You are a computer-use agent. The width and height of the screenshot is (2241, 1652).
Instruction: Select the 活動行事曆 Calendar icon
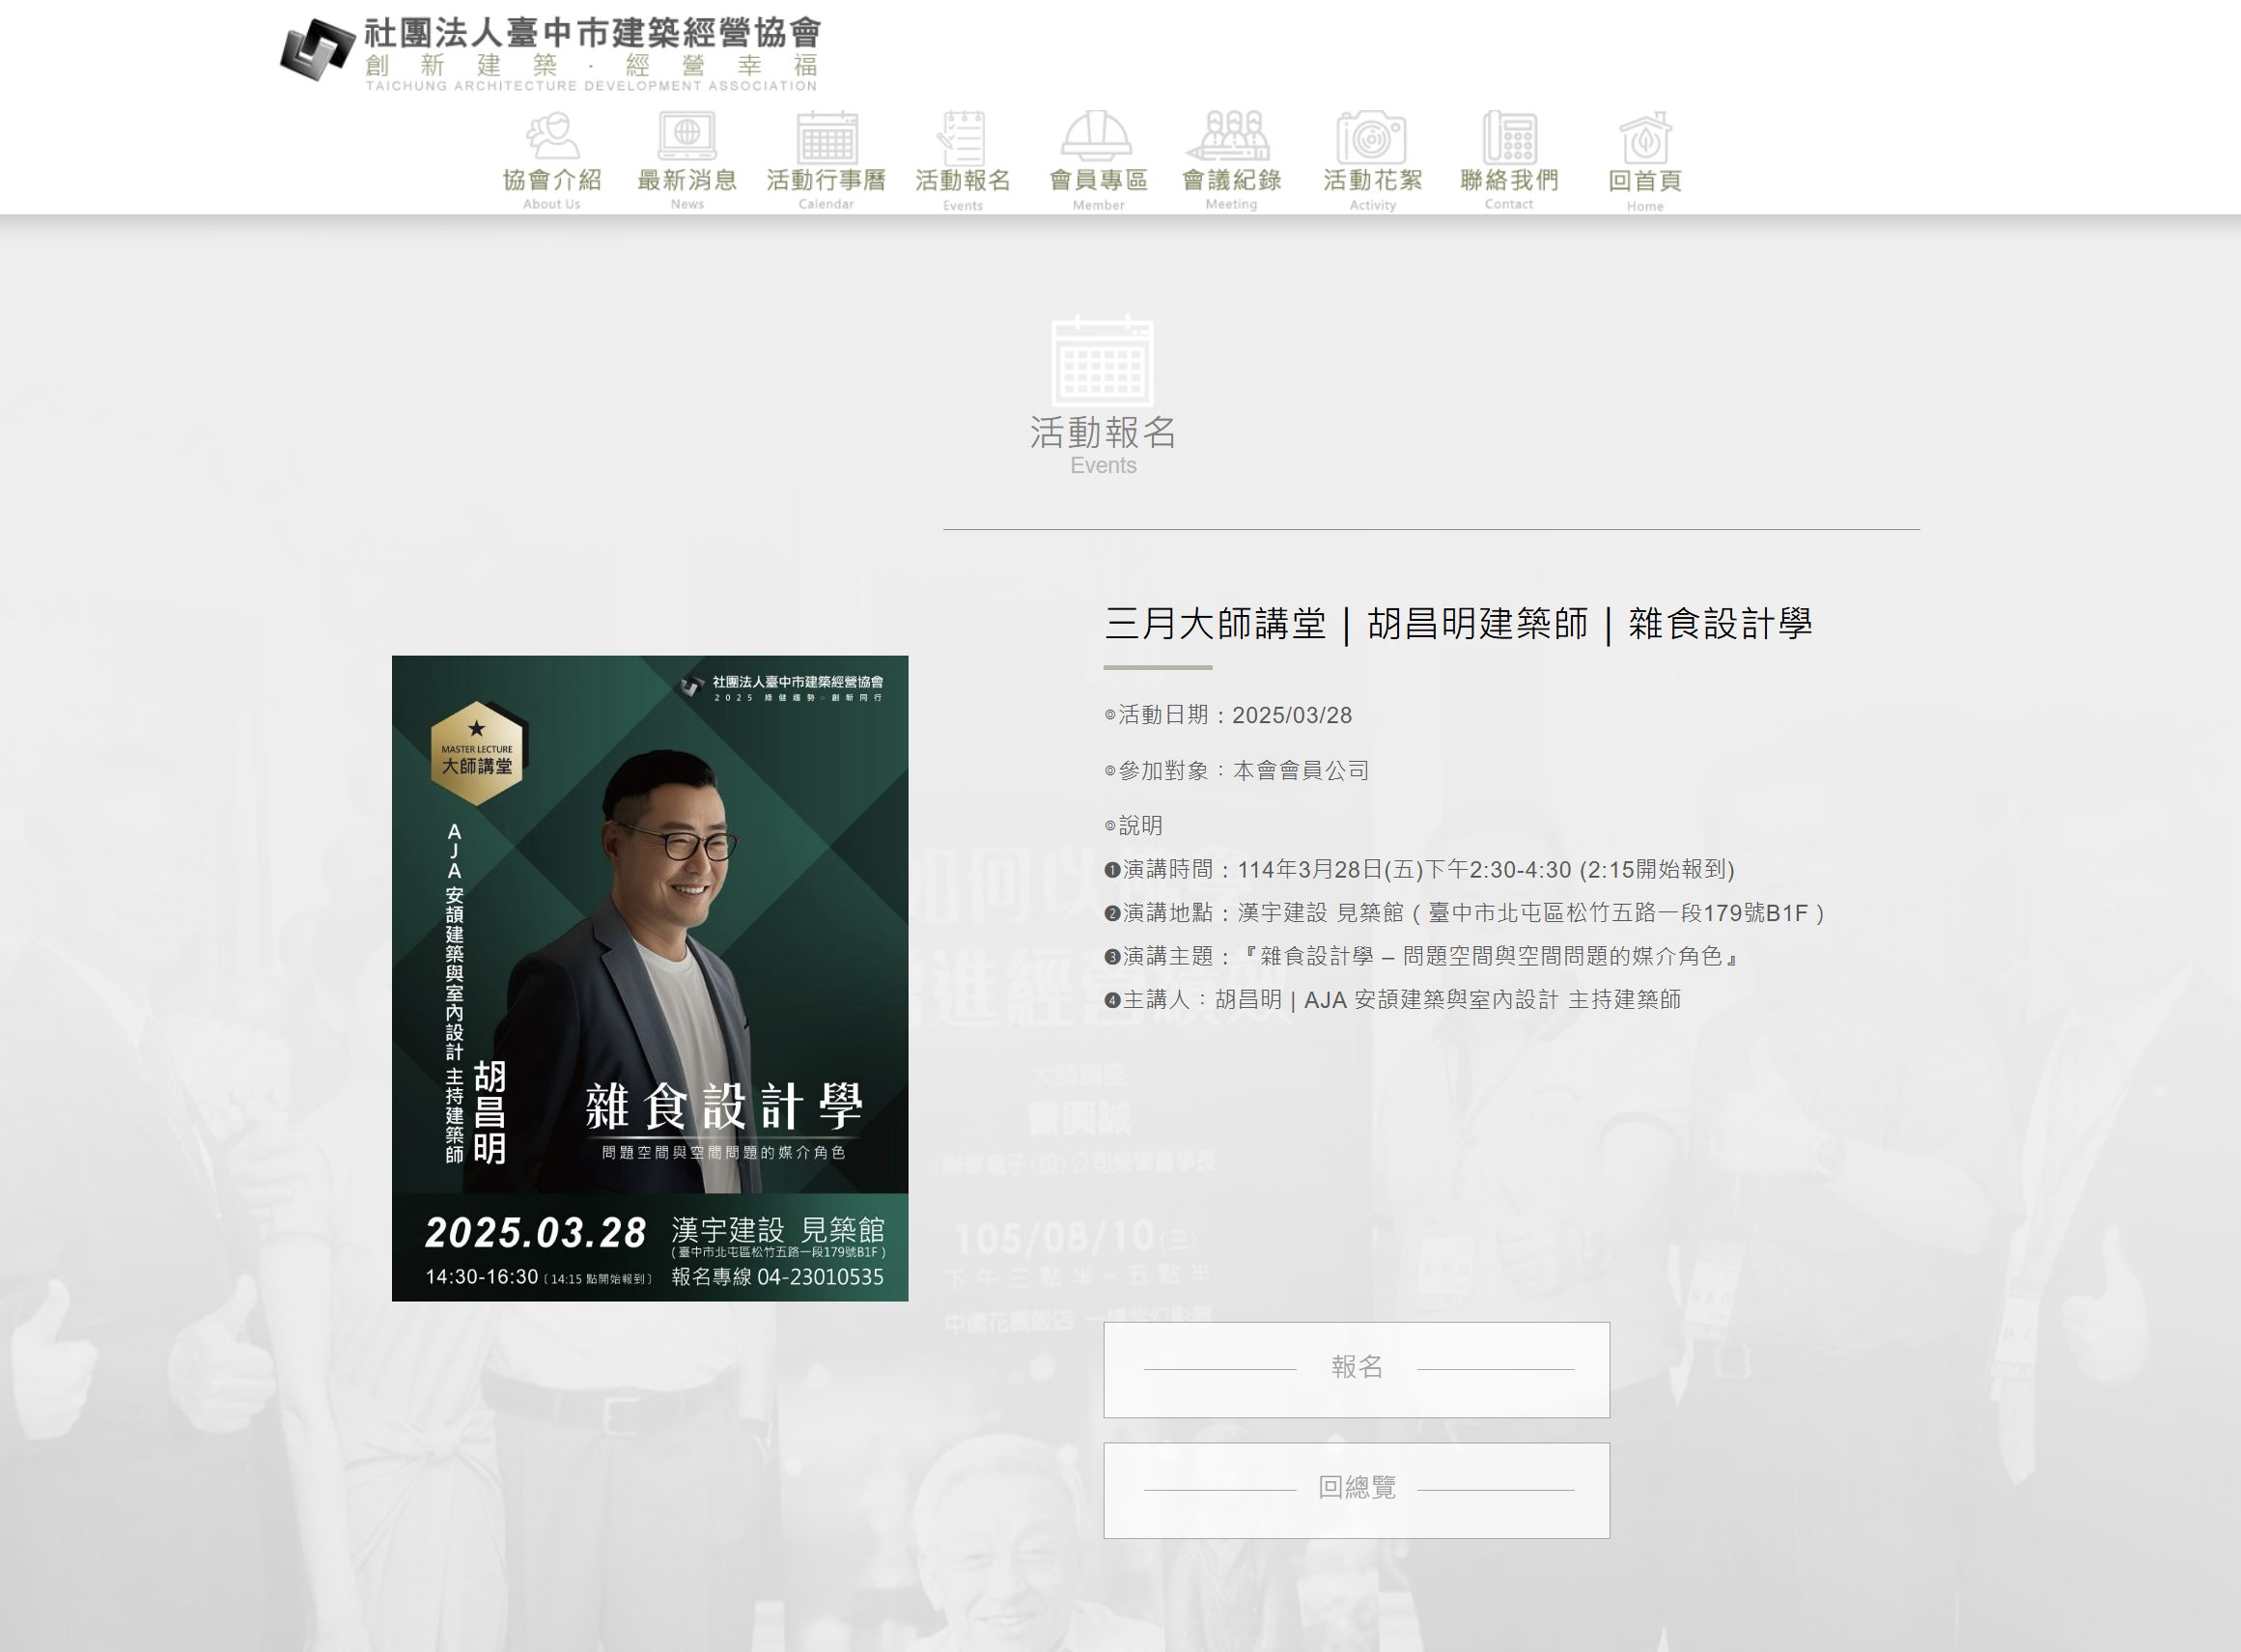click(x=826, y=136)
